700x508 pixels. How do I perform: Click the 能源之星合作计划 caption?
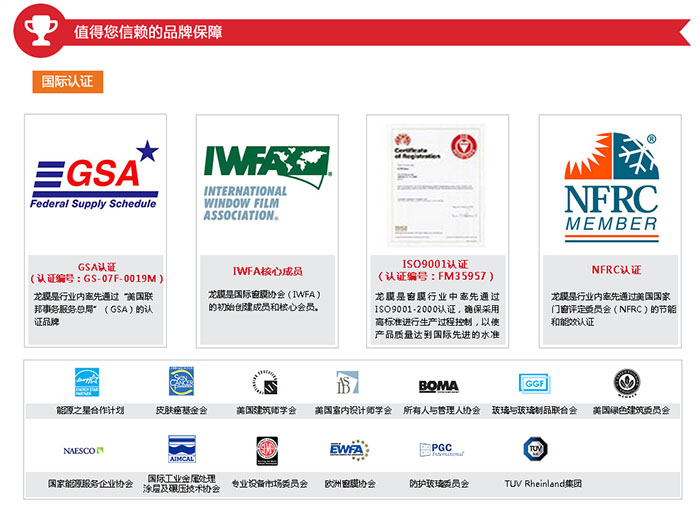pyautogui.click(x=90, y=410)
